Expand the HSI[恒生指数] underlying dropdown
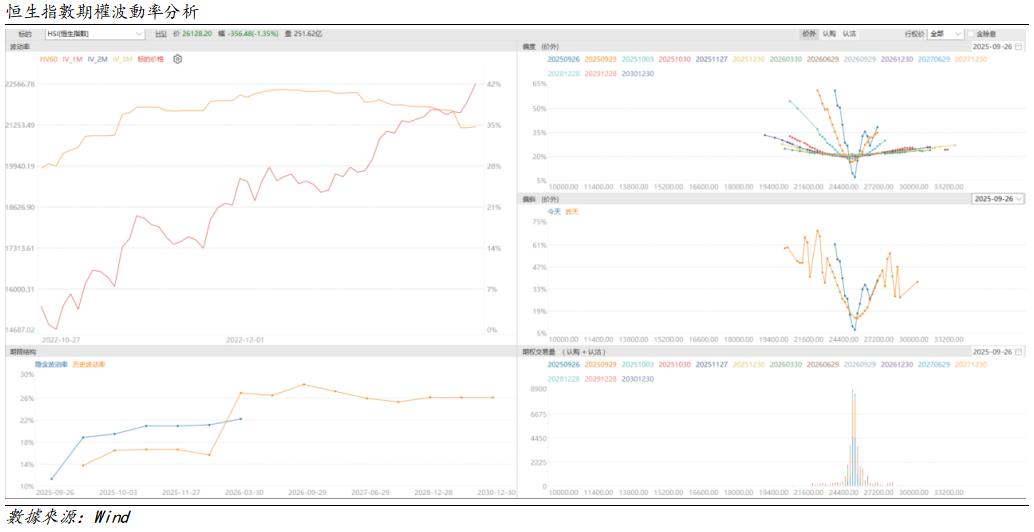Screen dimensions: 1034x532 [x=95, y=34]
